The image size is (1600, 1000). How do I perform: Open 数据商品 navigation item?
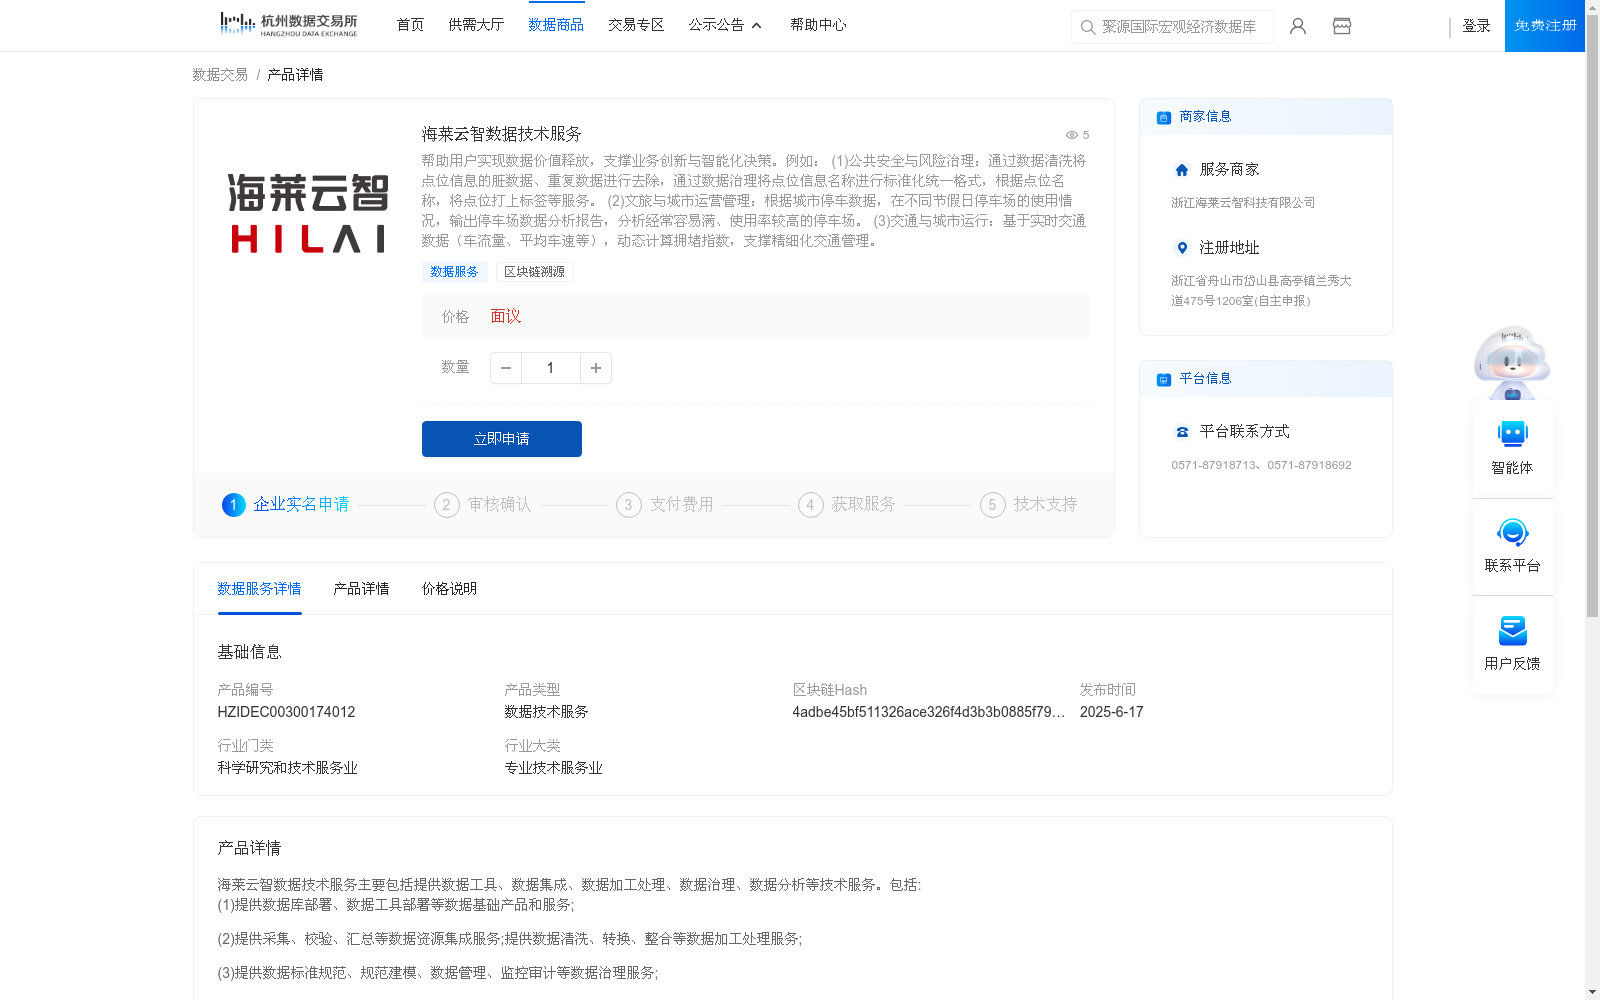tap(556, 25)
